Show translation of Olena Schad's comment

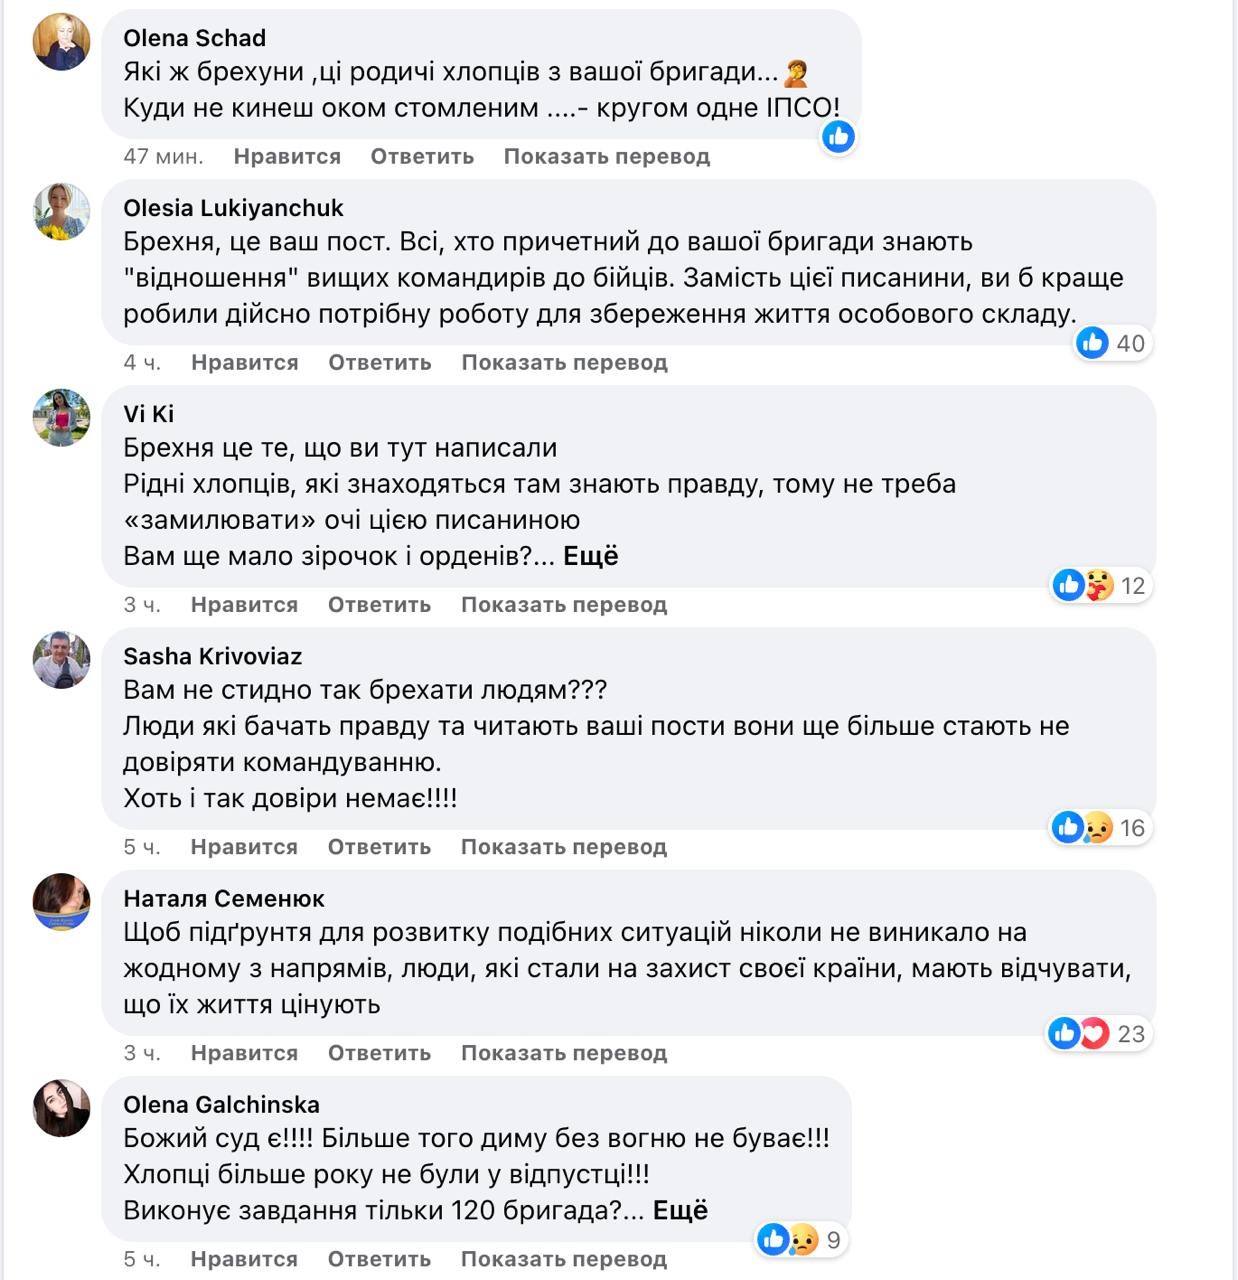pyautogui.click(x=606, y=156)
